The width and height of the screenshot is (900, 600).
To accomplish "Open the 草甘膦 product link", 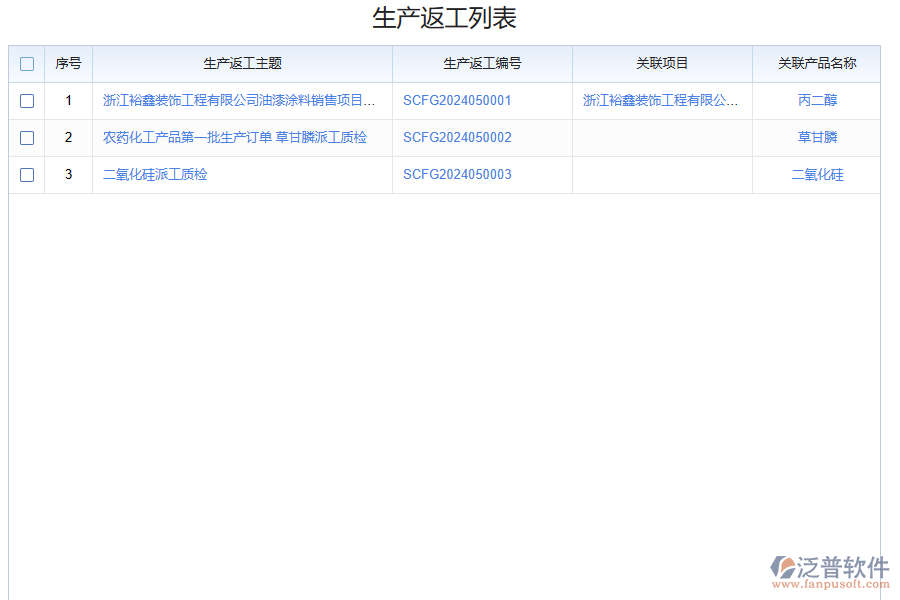I will (x=816, y=137).
